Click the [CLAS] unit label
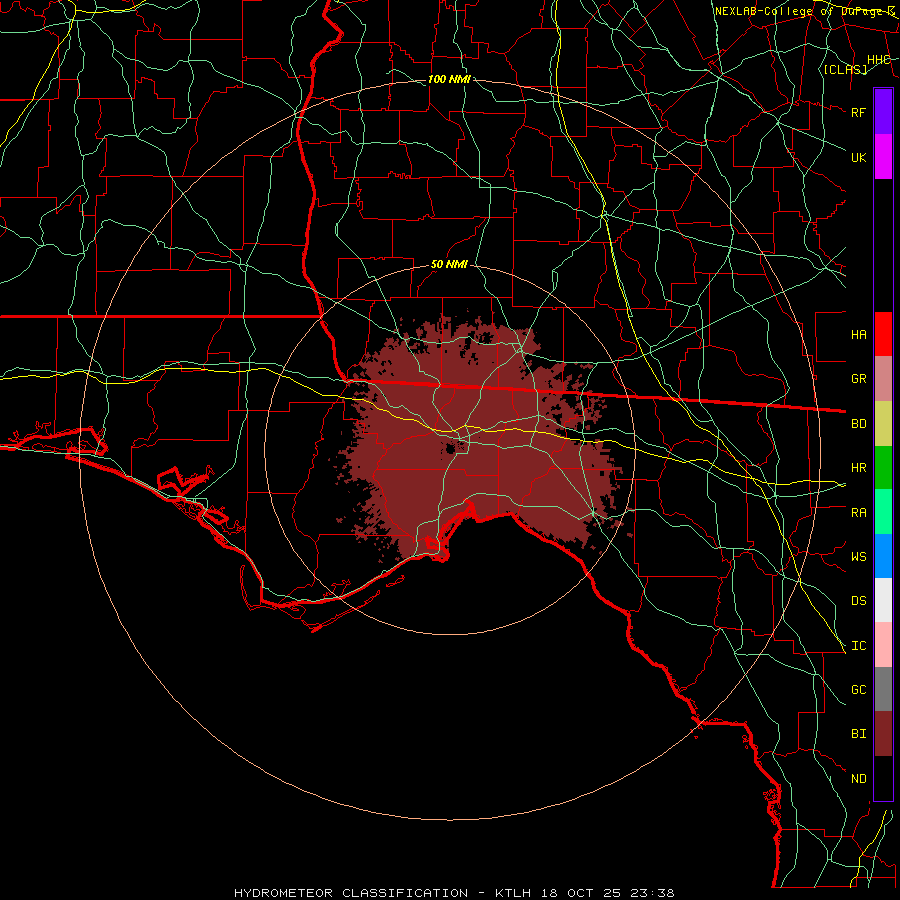Screen dimensions: 900x900 [x=845, y=69]
